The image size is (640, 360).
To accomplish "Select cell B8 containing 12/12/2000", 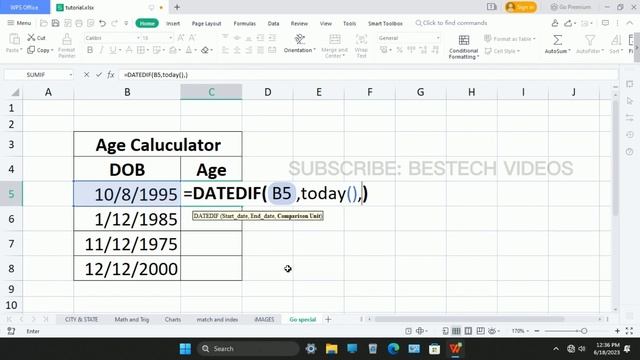I will 127,268.
